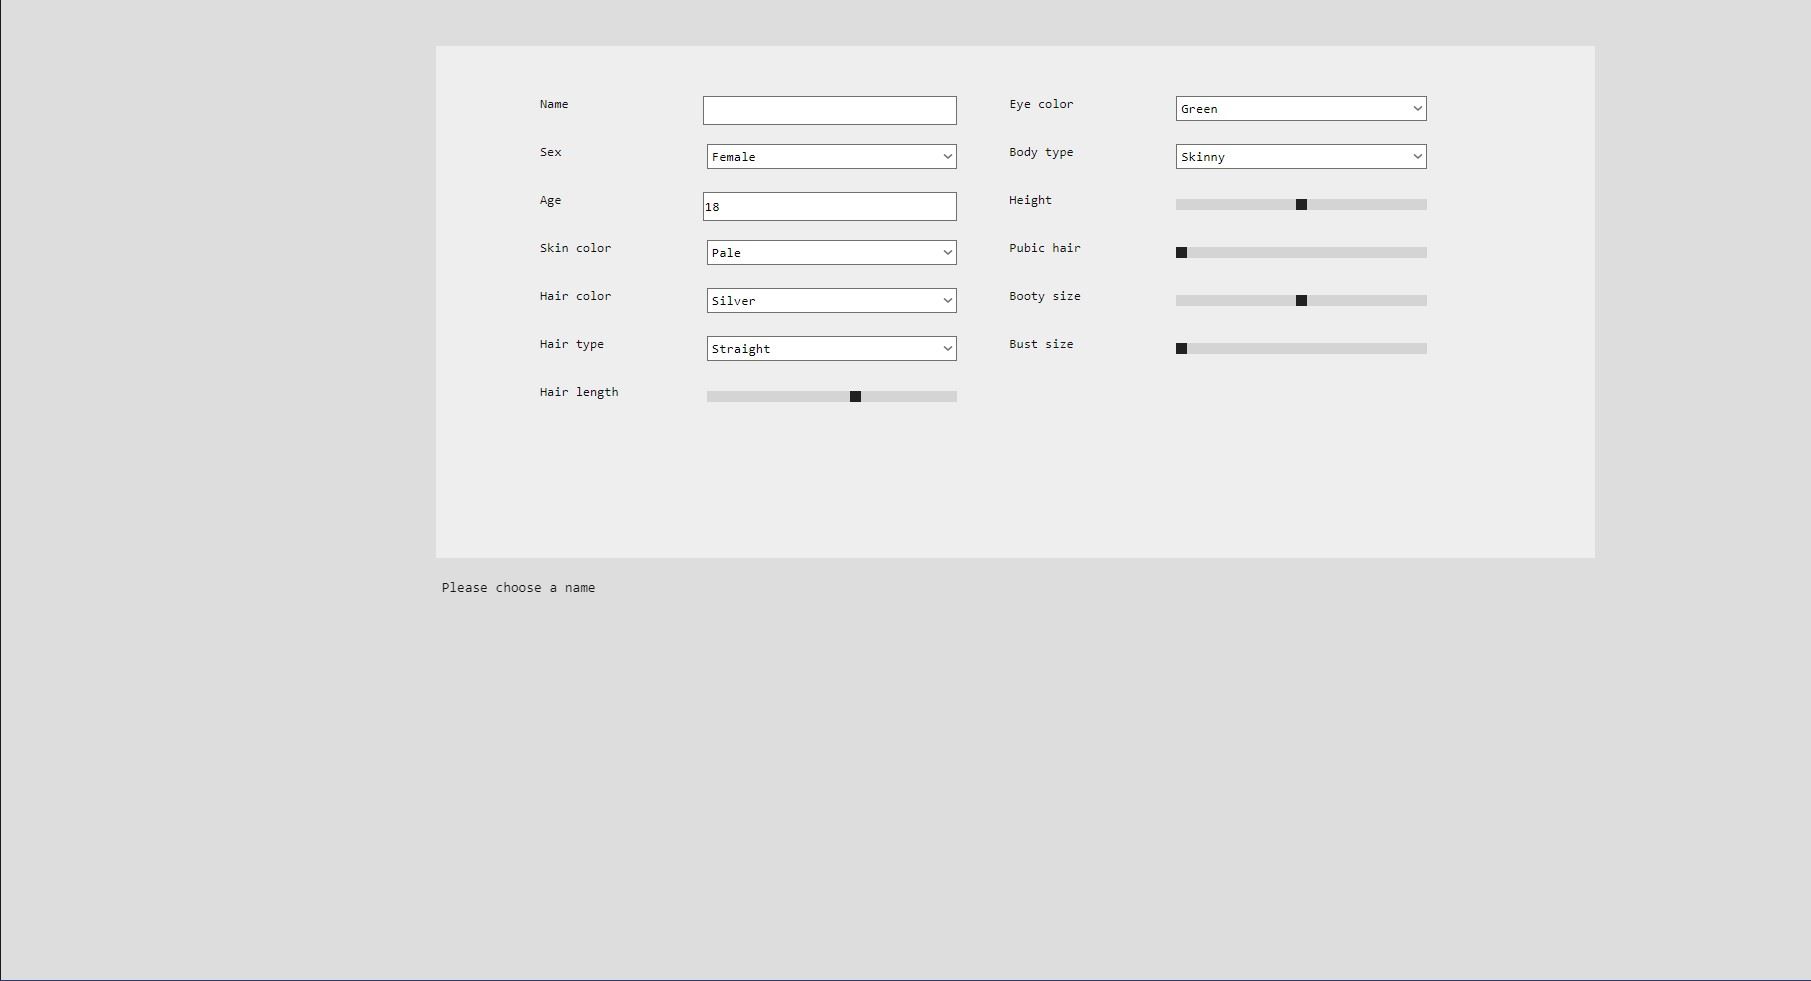1811x981 pixels.
Task: Adjust the Booty size slider handle
Action: (1300, 300)
